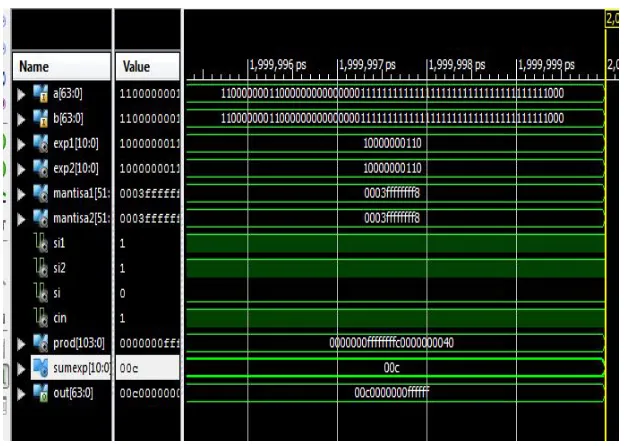The image size is (624, 446).
Task: Click the Value column header
Action: click(148, 66)
